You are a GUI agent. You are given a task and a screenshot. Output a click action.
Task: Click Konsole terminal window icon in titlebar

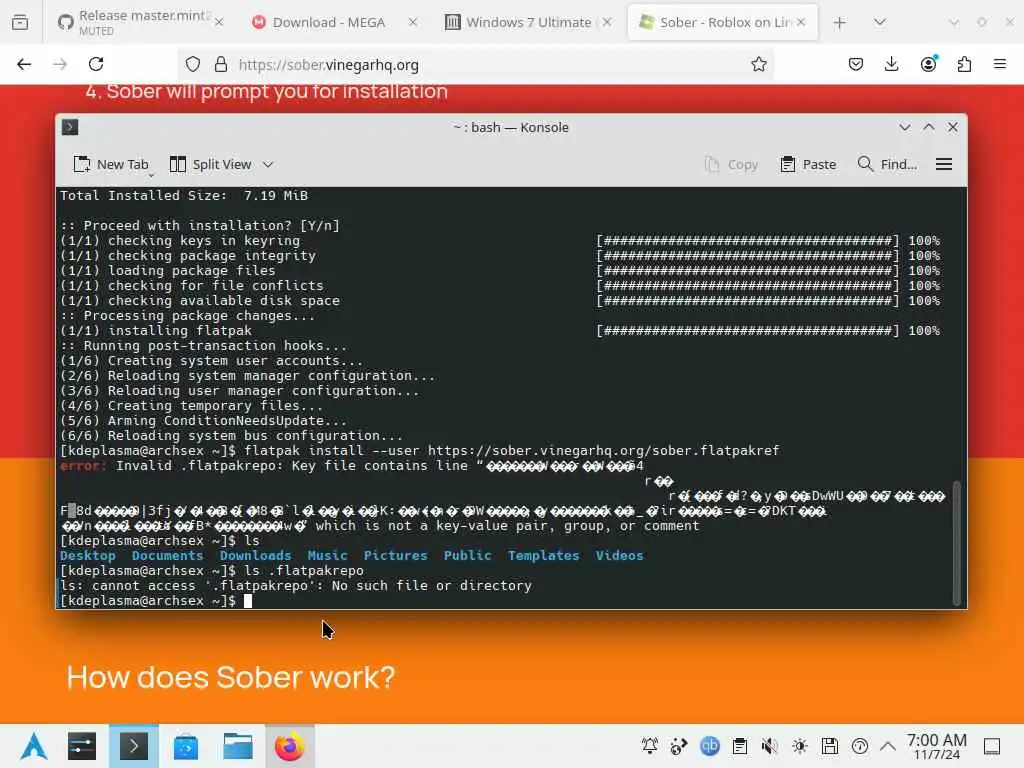coord(70,127)
